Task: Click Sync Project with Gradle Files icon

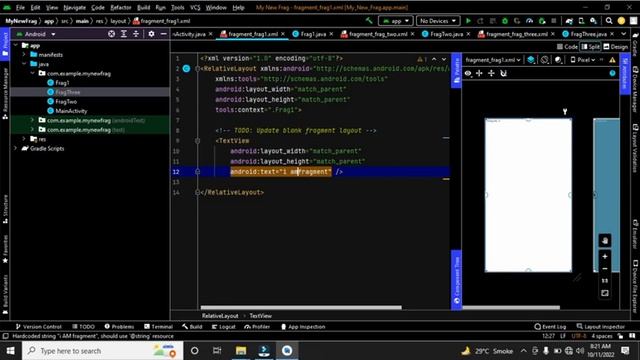Action: tap(569, 21)
